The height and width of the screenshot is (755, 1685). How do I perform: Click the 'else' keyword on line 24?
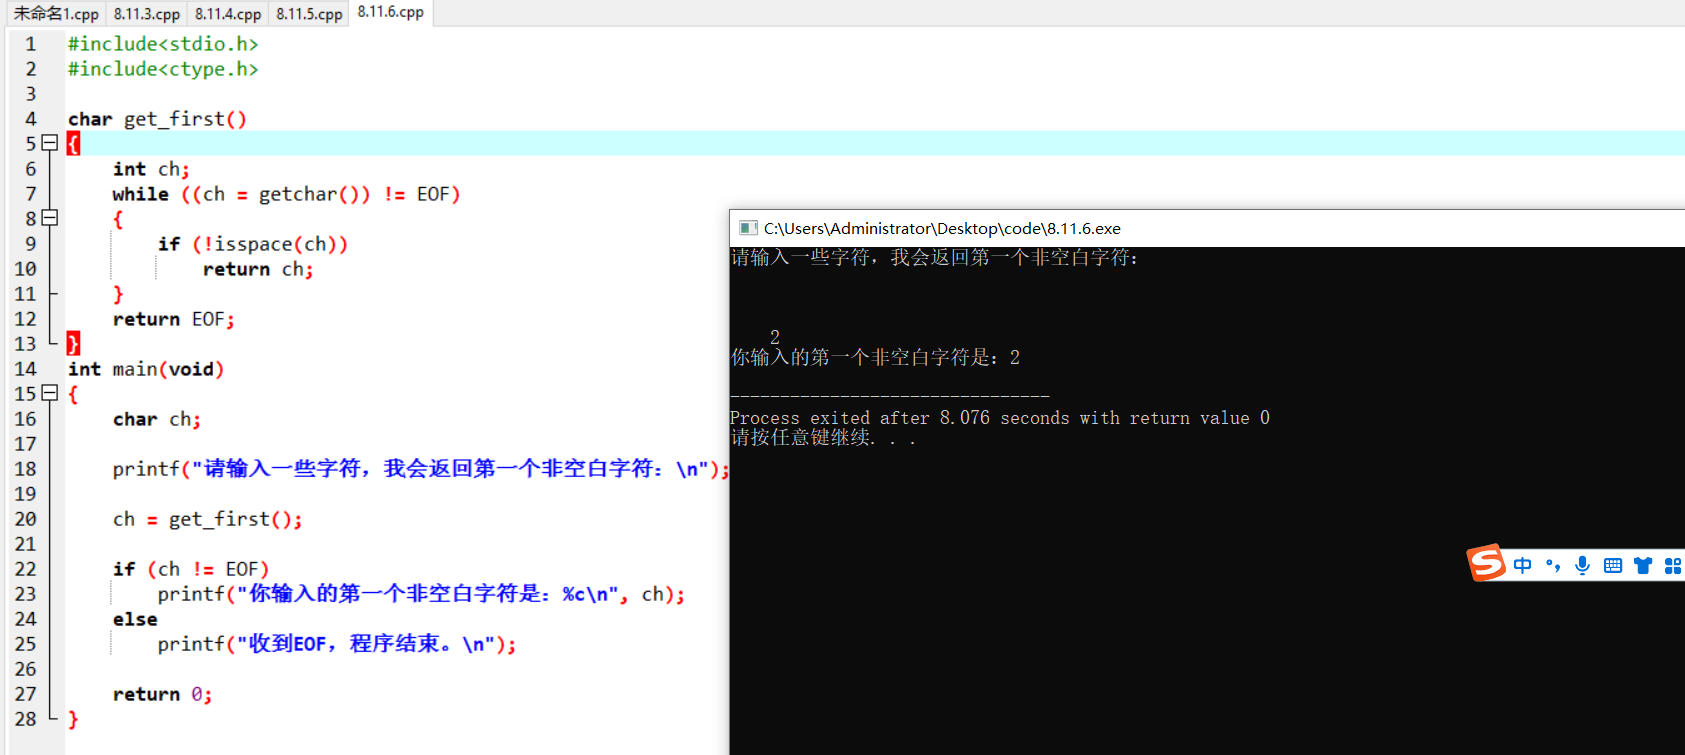[135, 619]
